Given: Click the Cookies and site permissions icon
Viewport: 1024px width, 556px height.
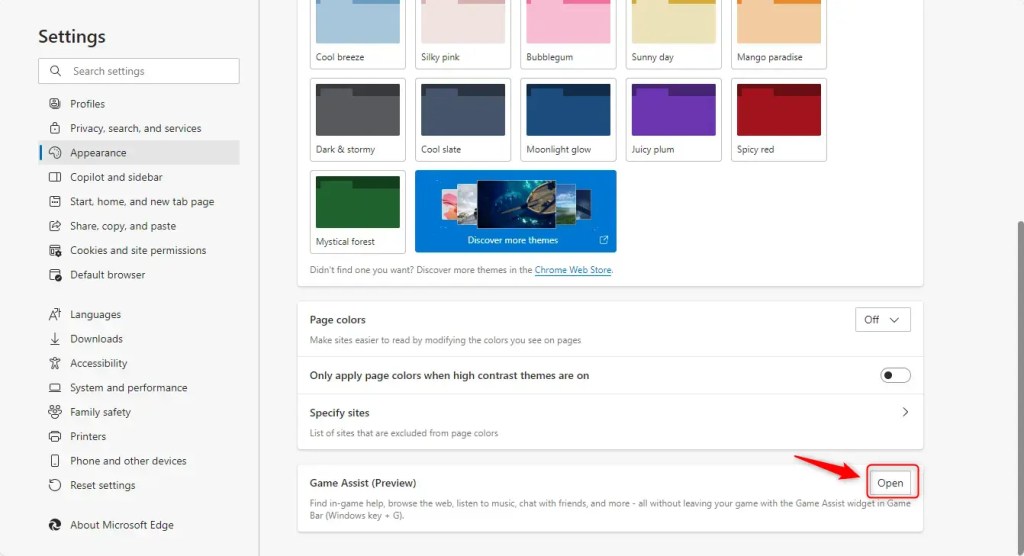Looking at the screenshot, I should 55,250.
